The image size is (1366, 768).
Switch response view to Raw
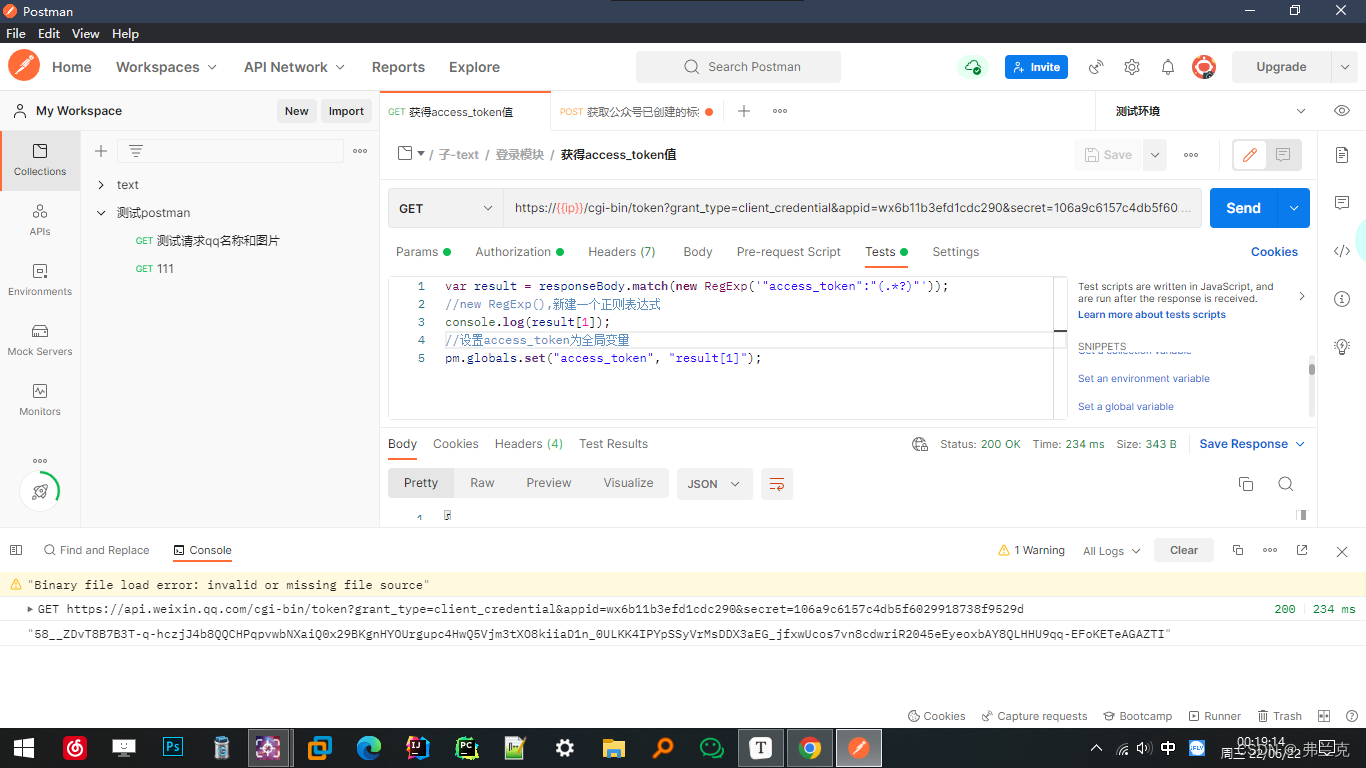[482, 483]
